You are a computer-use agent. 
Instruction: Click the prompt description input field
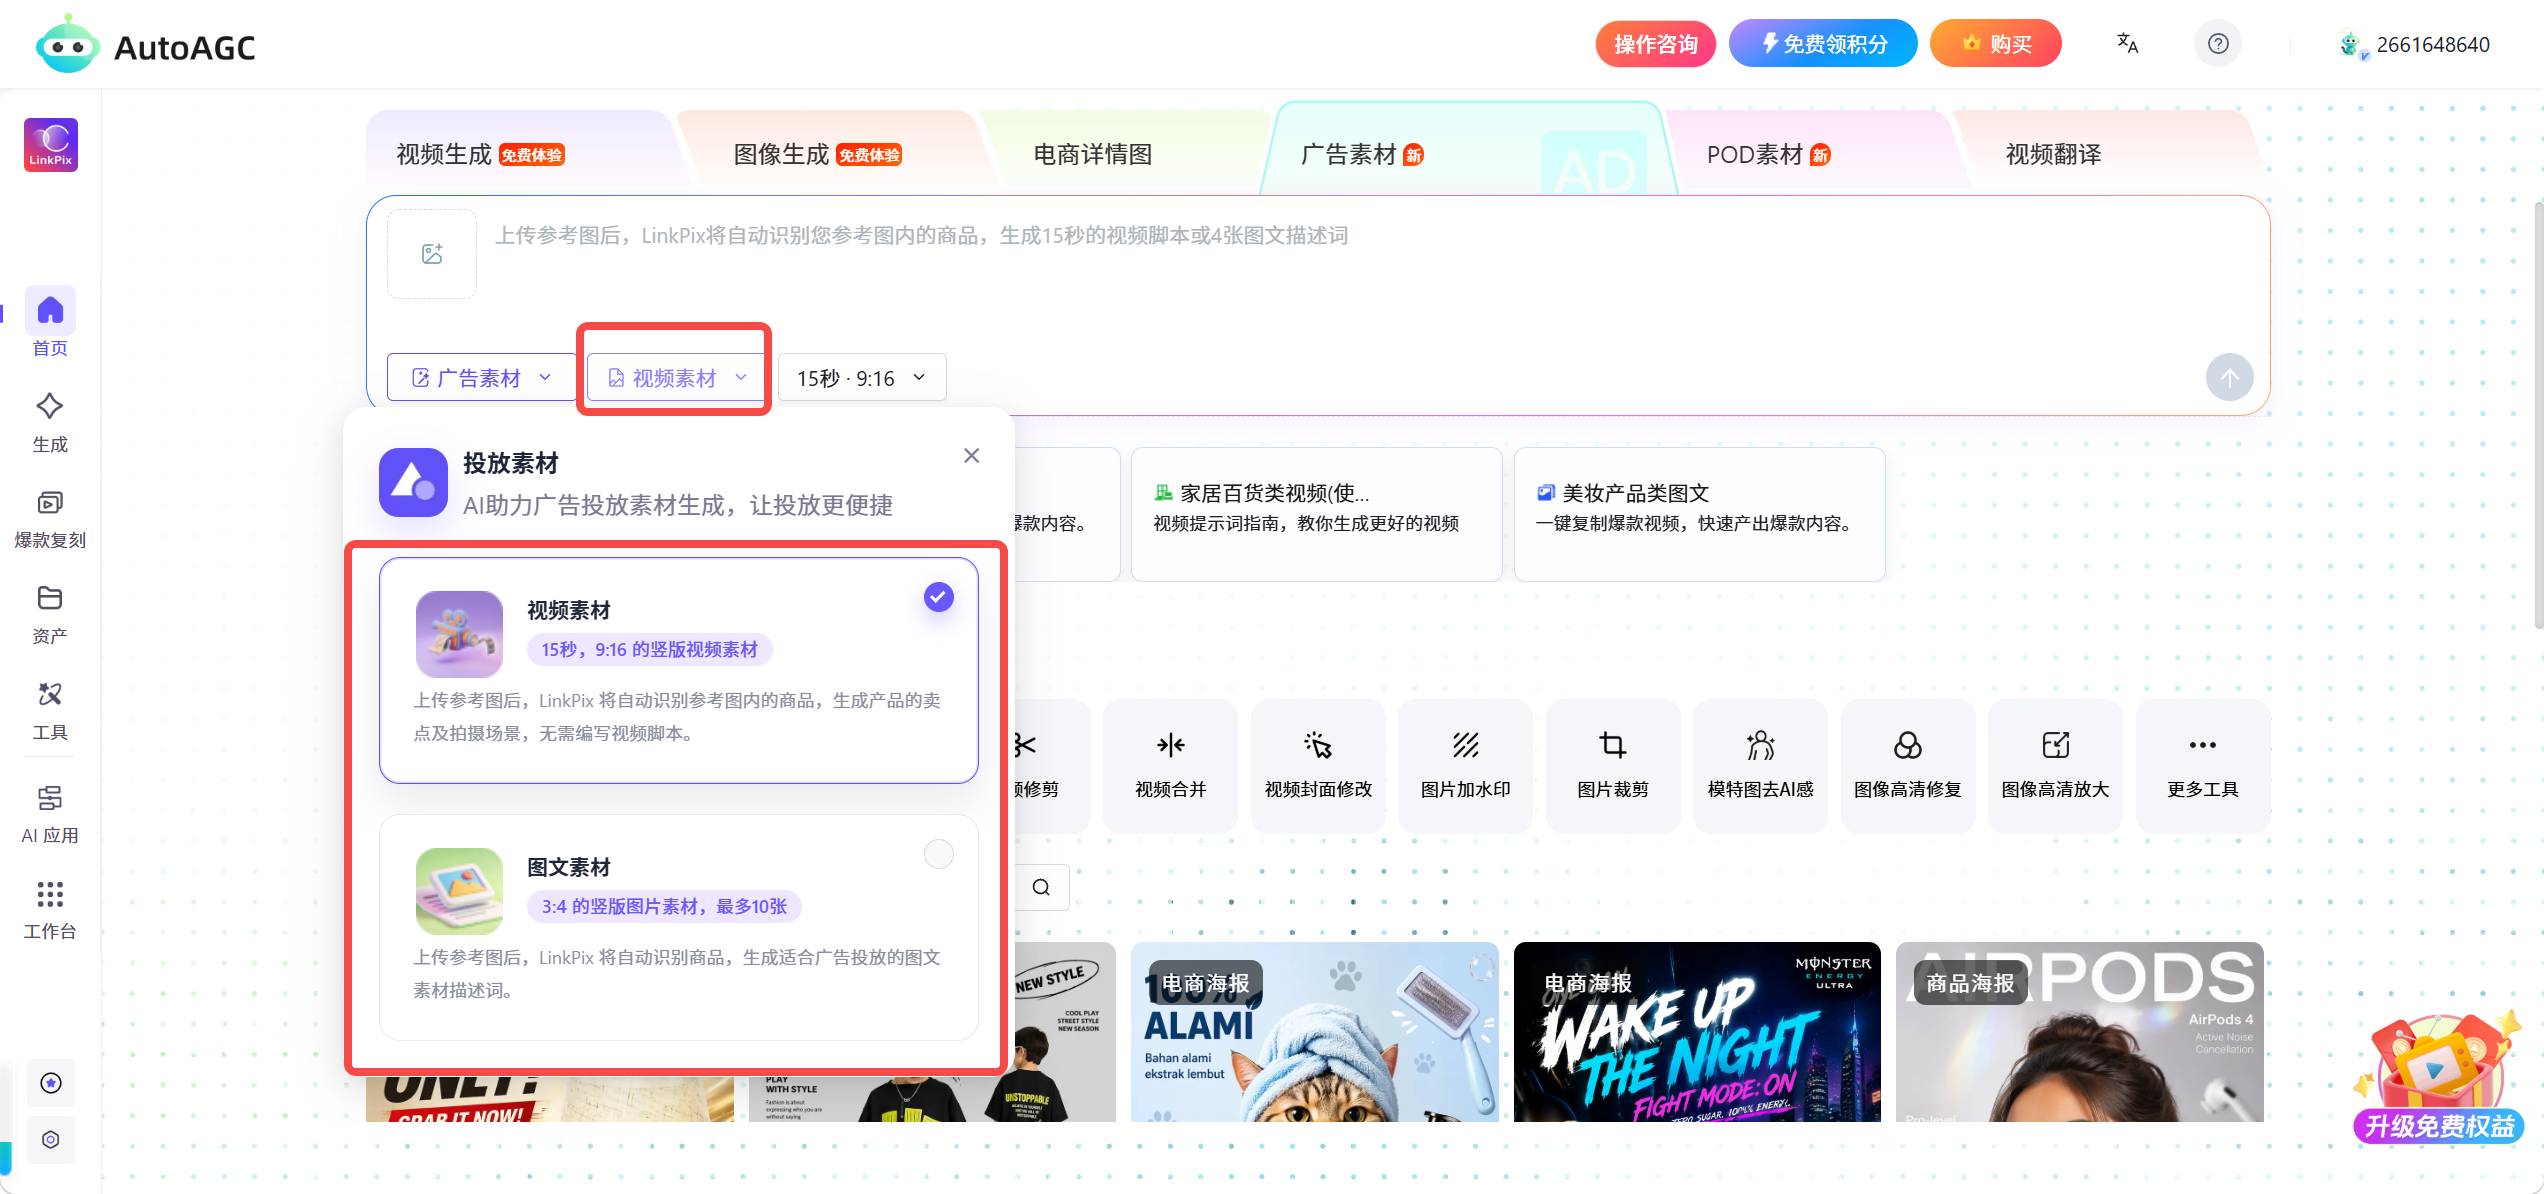[1370, 255]
